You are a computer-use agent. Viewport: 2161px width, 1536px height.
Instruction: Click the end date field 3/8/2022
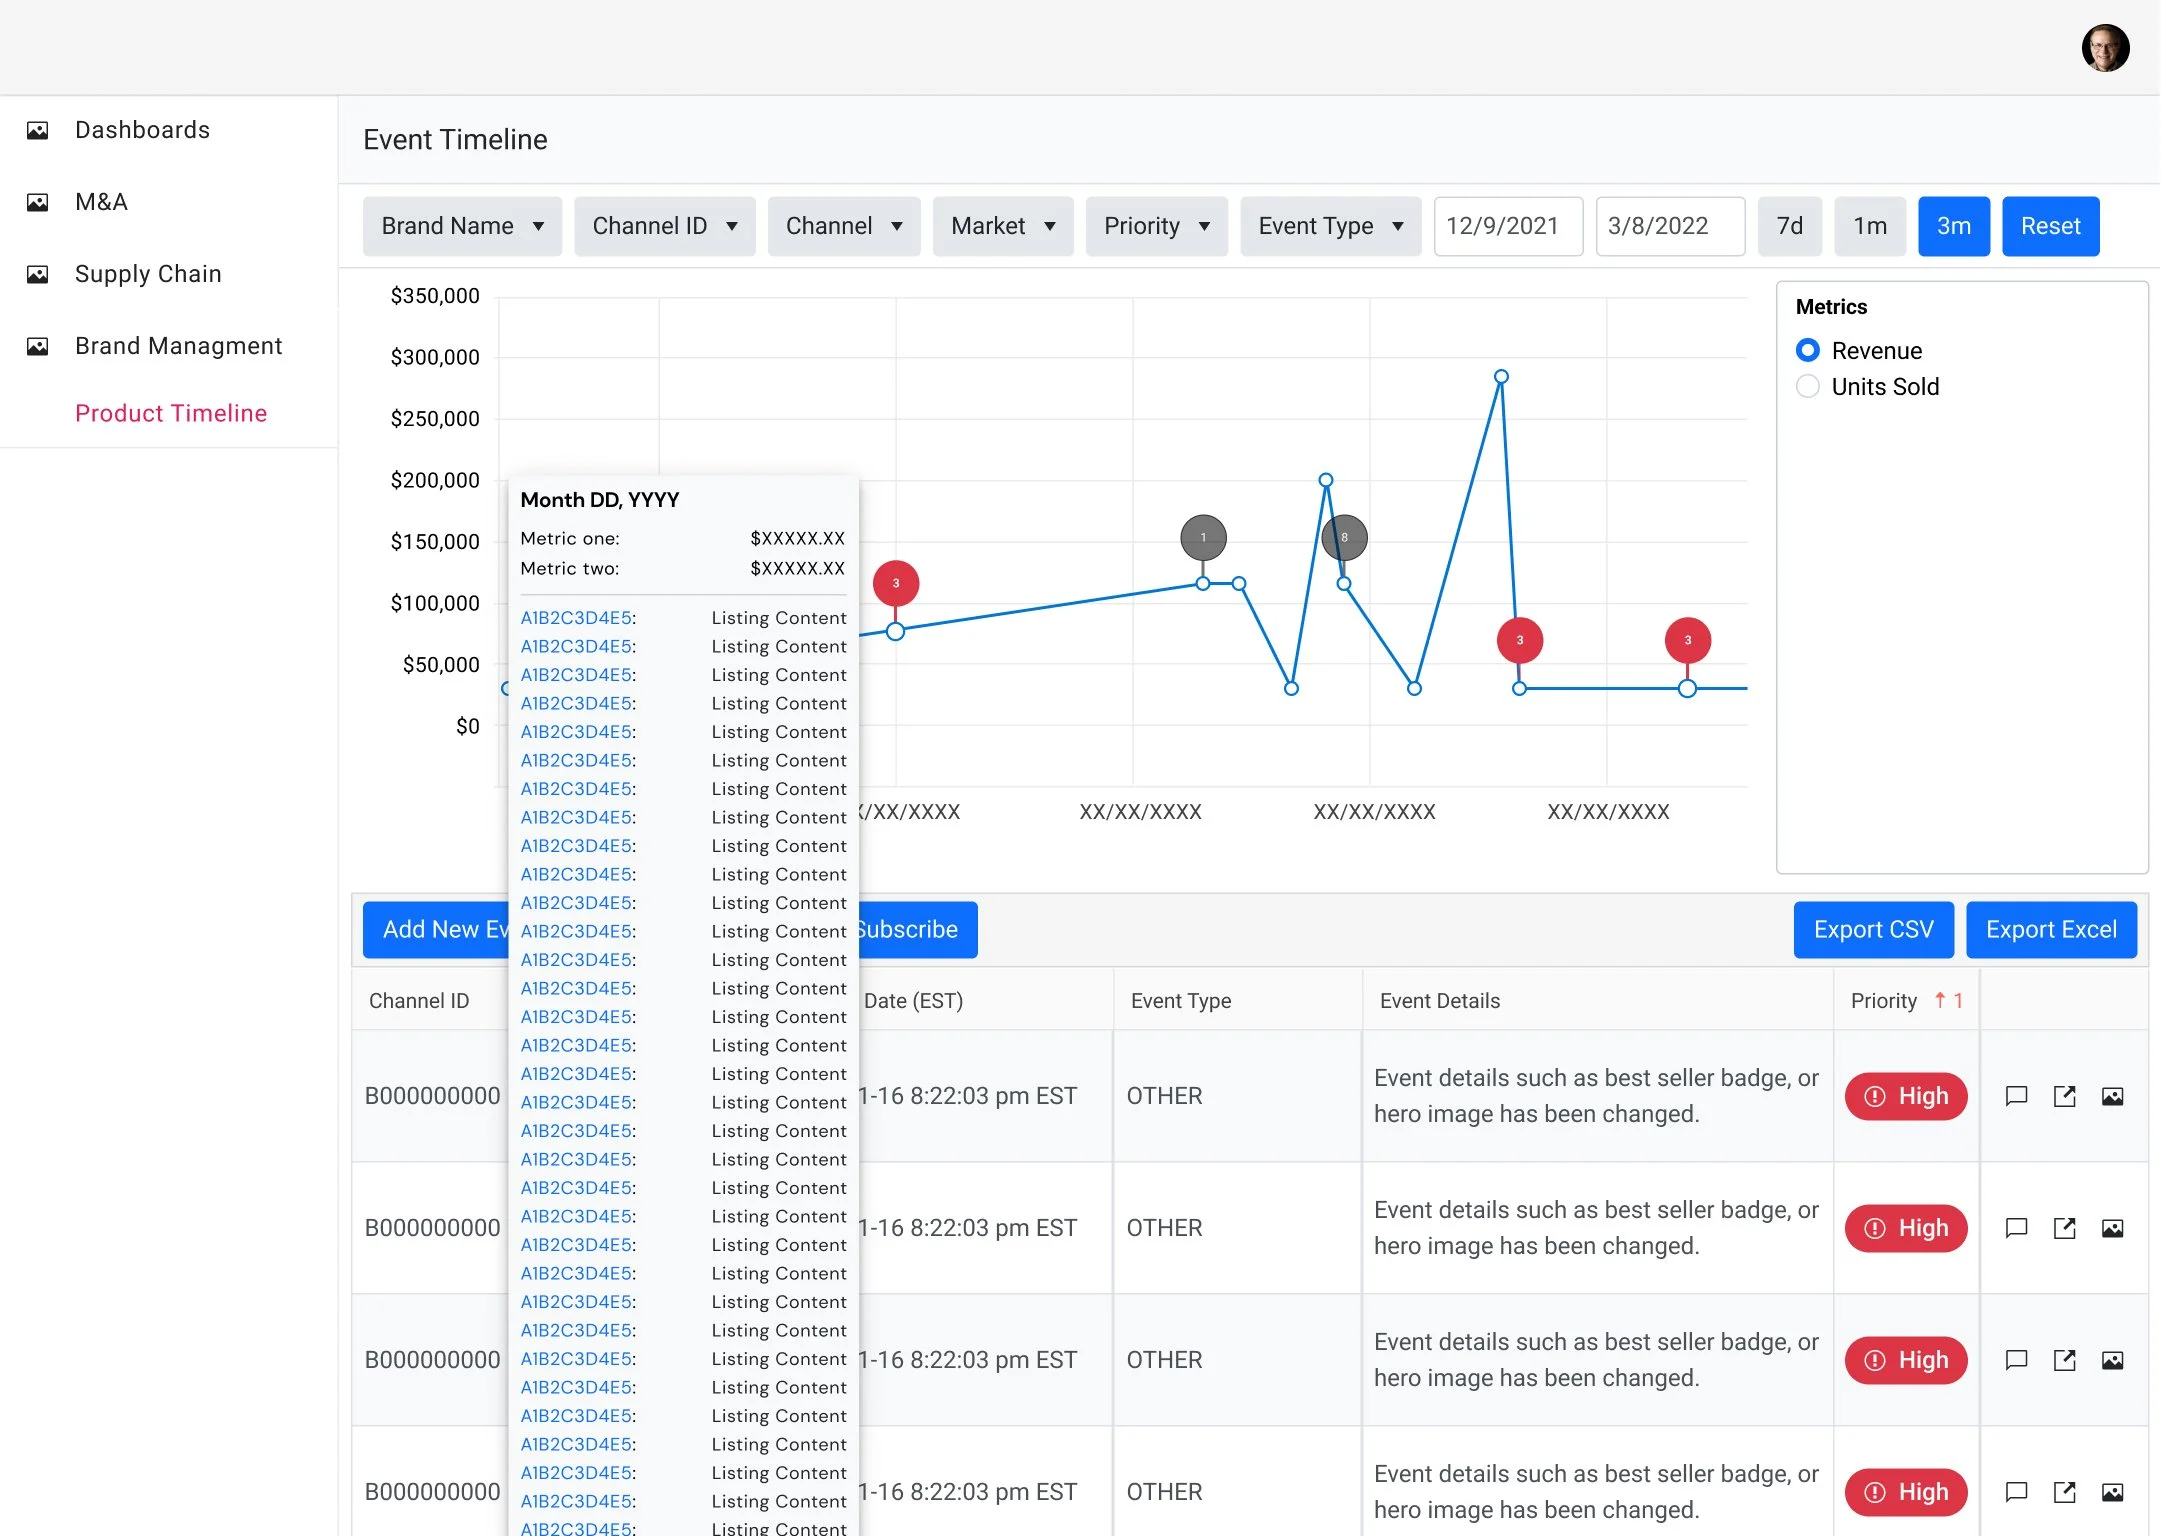pyautogui.click(x=1670, y=226)
